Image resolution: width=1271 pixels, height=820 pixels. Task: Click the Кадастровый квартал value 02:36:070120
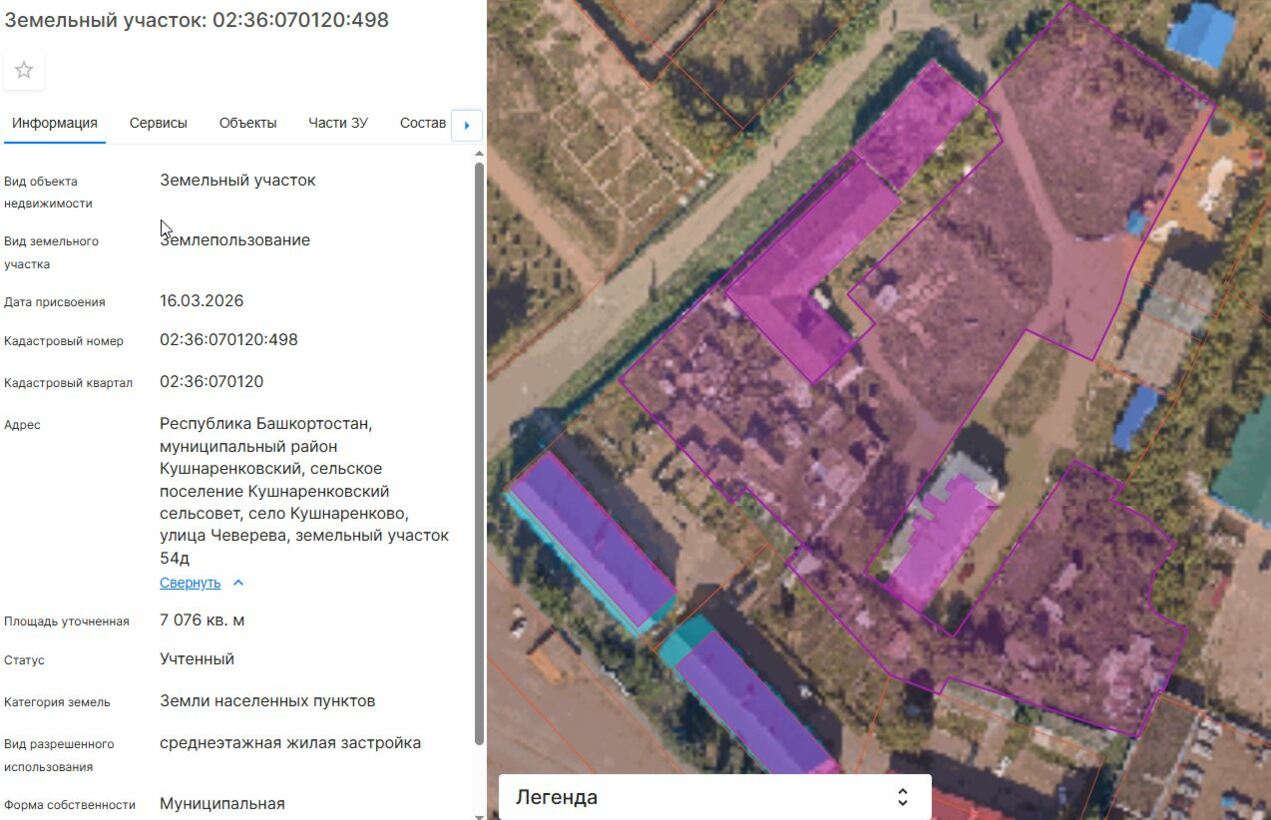tap(212, 382)
